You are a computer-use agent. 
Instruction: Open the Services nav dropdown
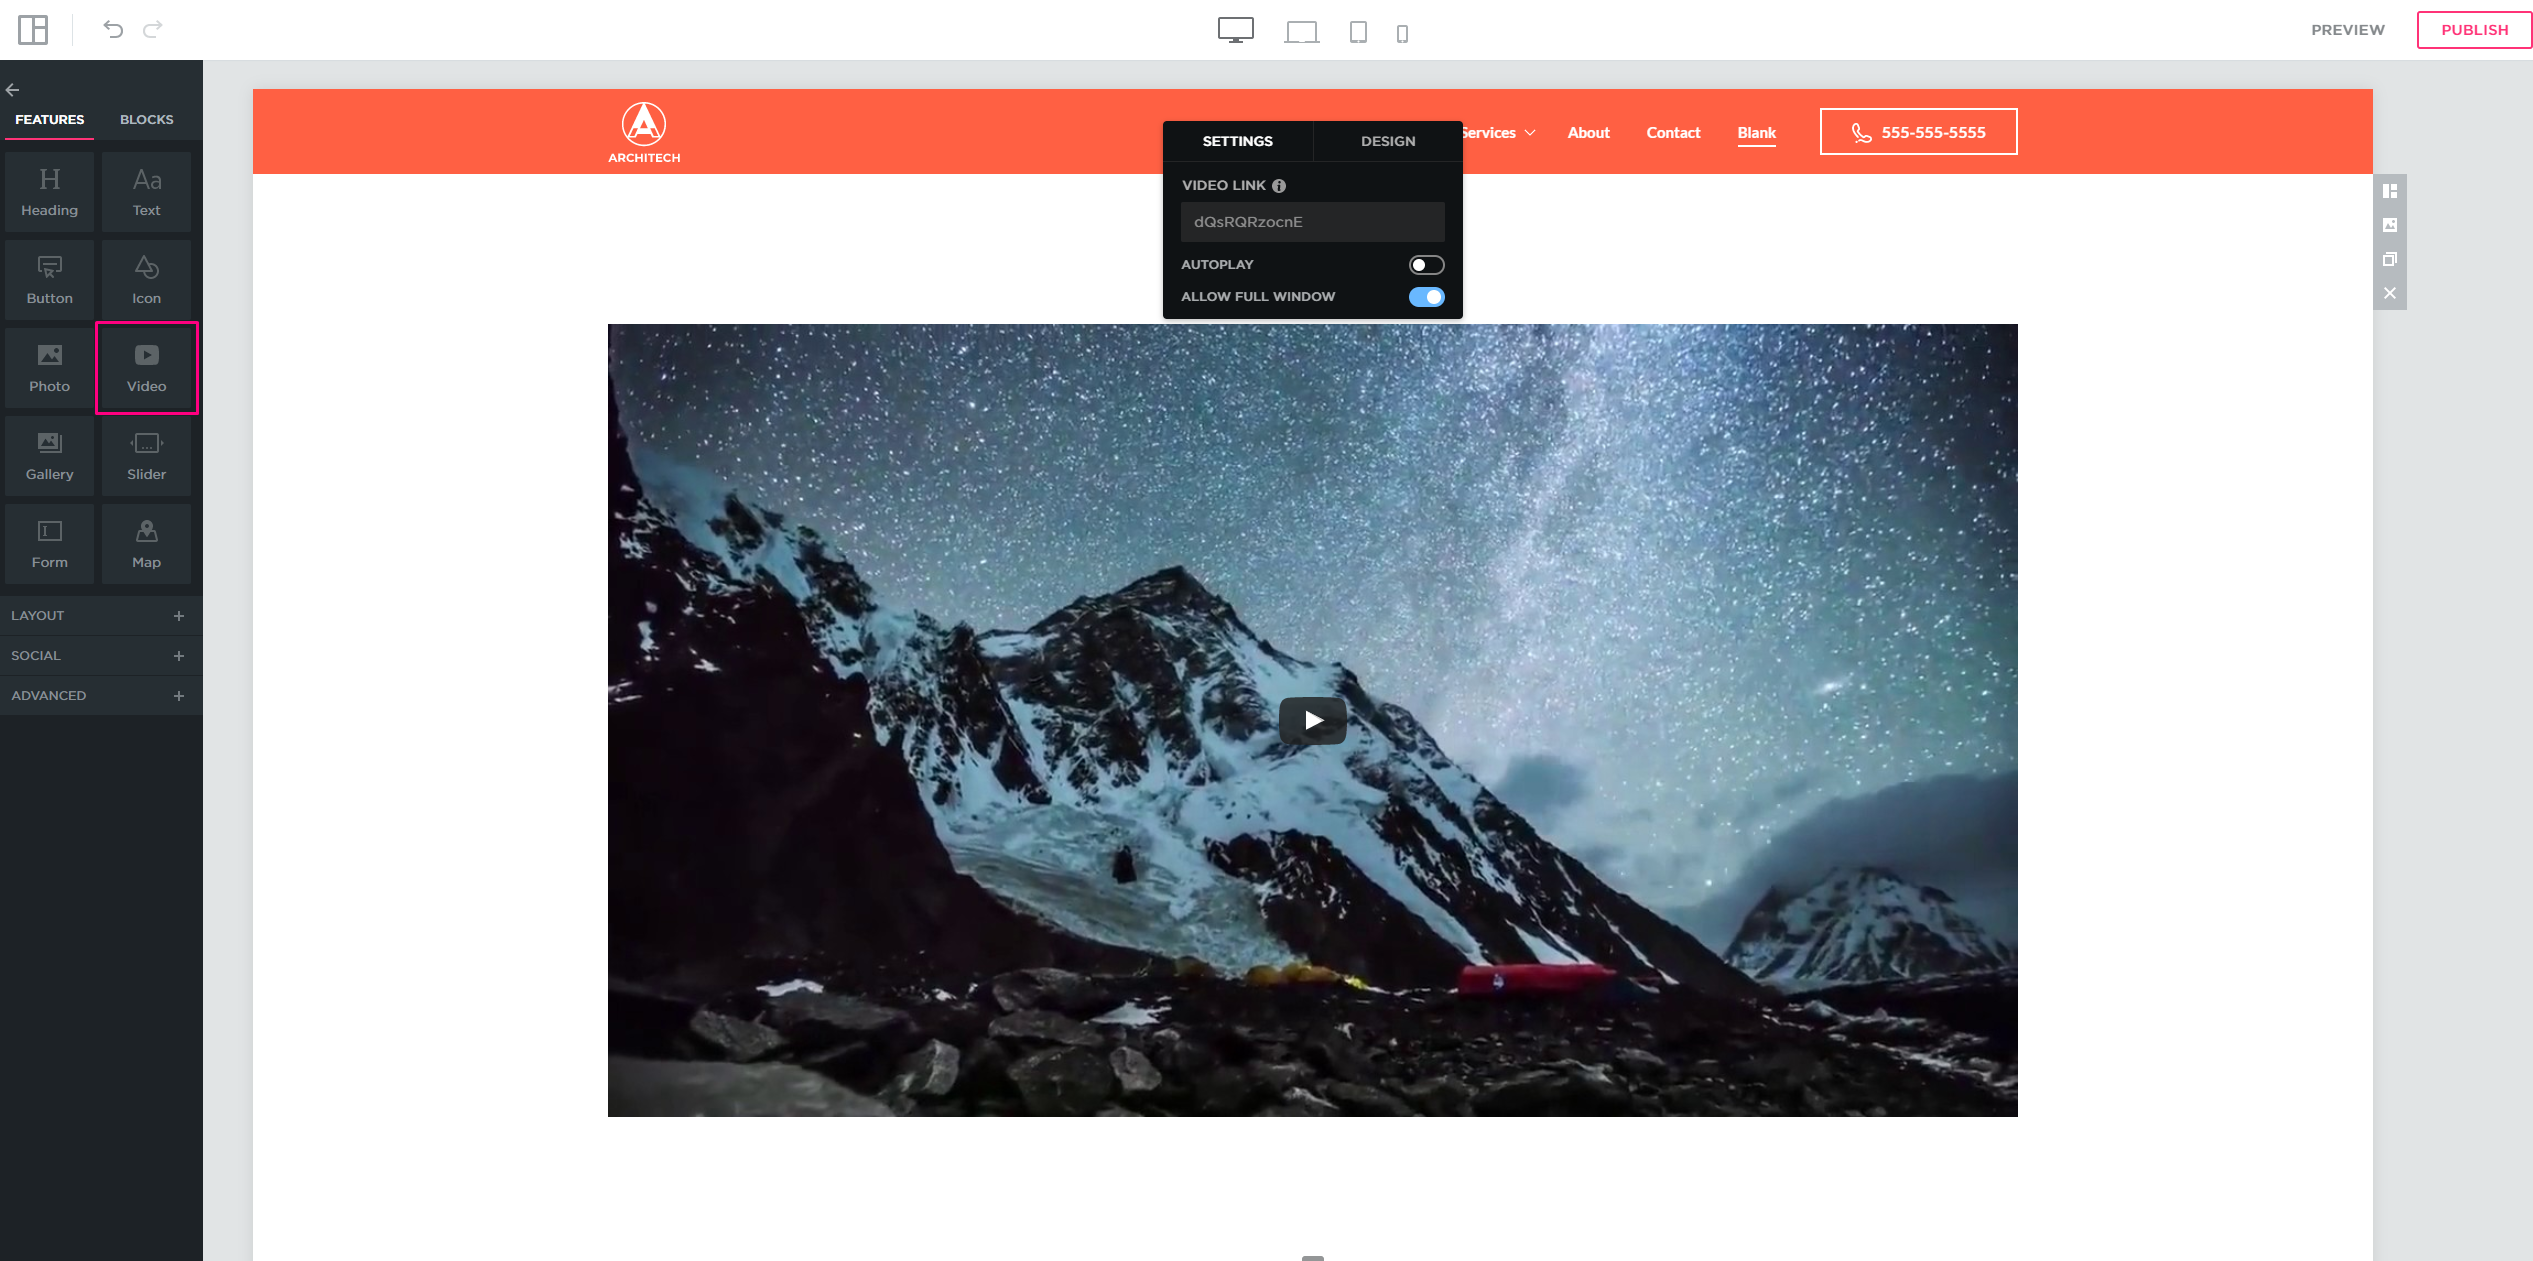(x=1498, y=133)
